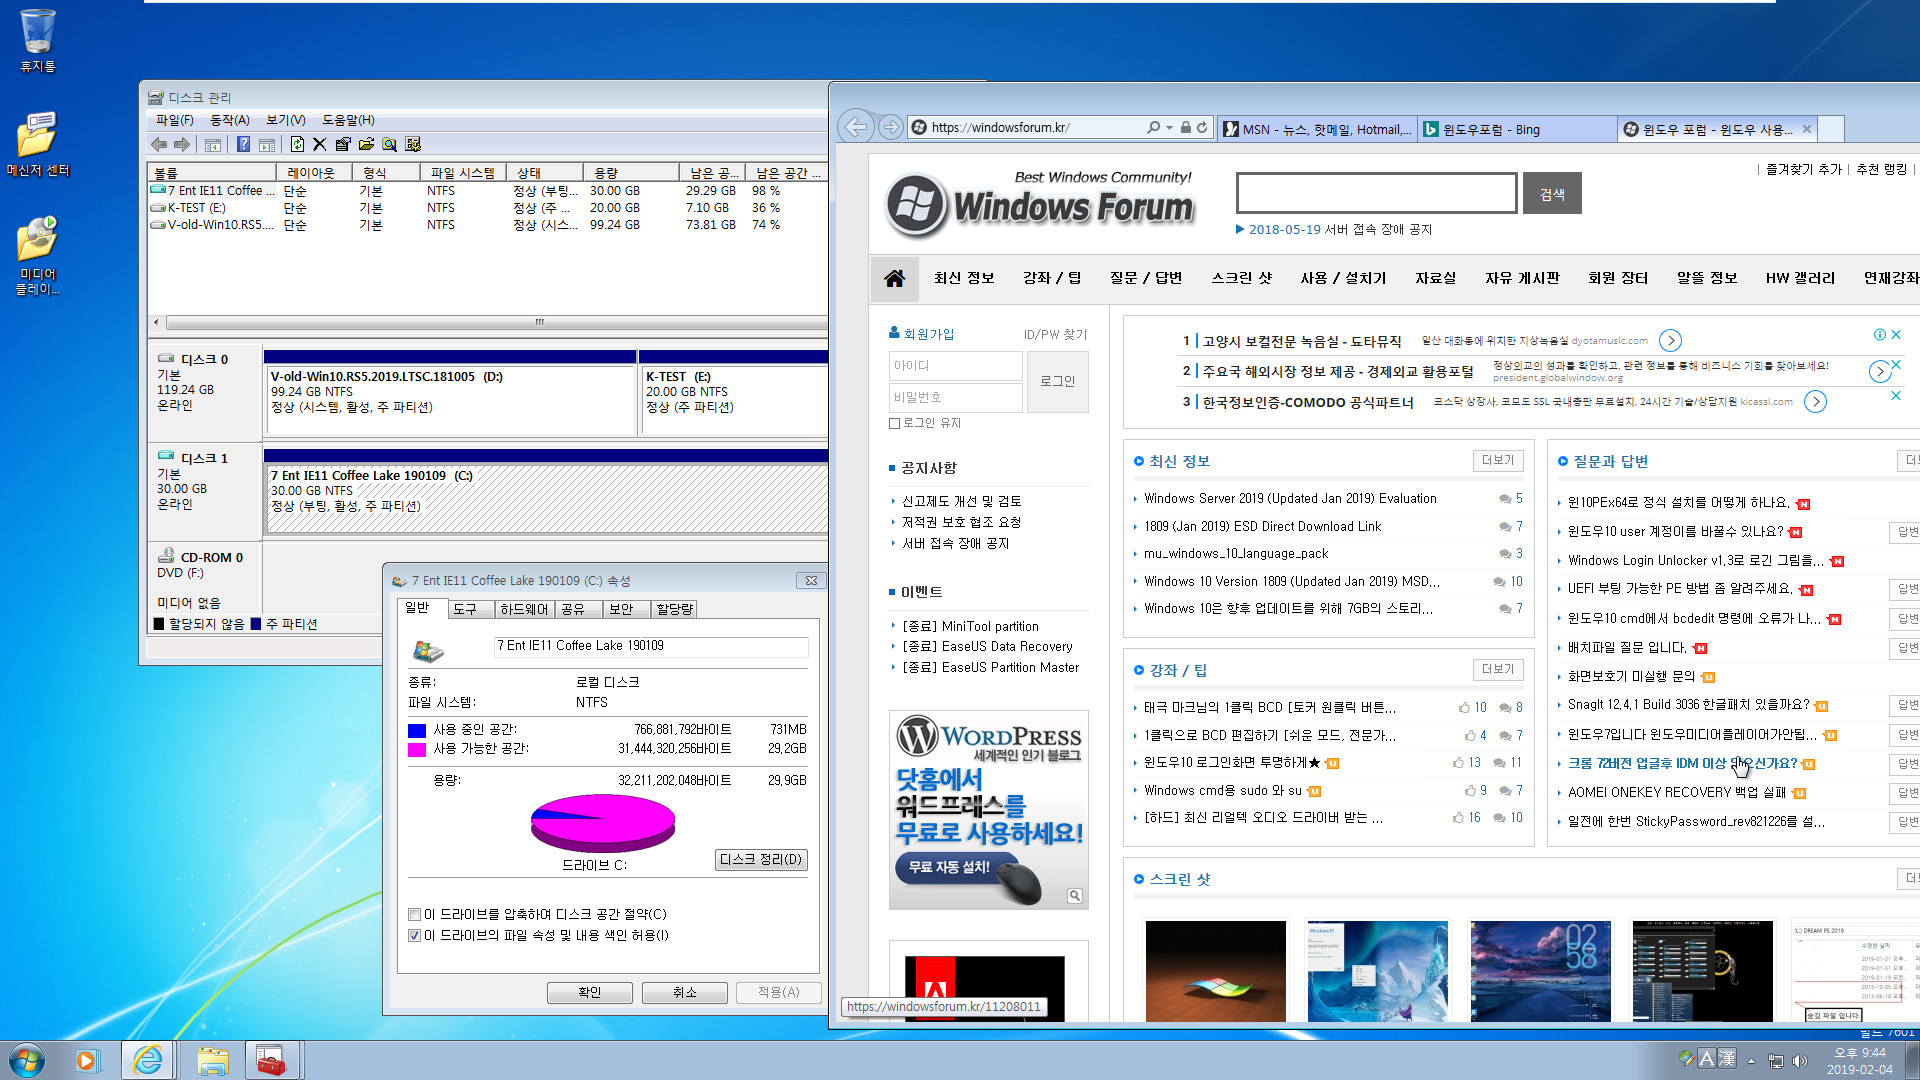
Task: Switch to the Quota tab in properties dialog
Action: 674,609
